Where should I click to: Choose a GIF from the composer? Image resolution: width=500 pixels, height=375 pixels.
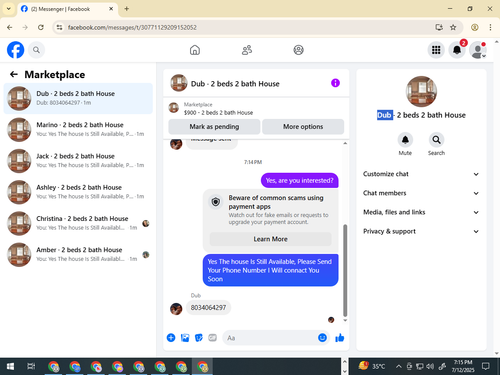tap(213, 338)
